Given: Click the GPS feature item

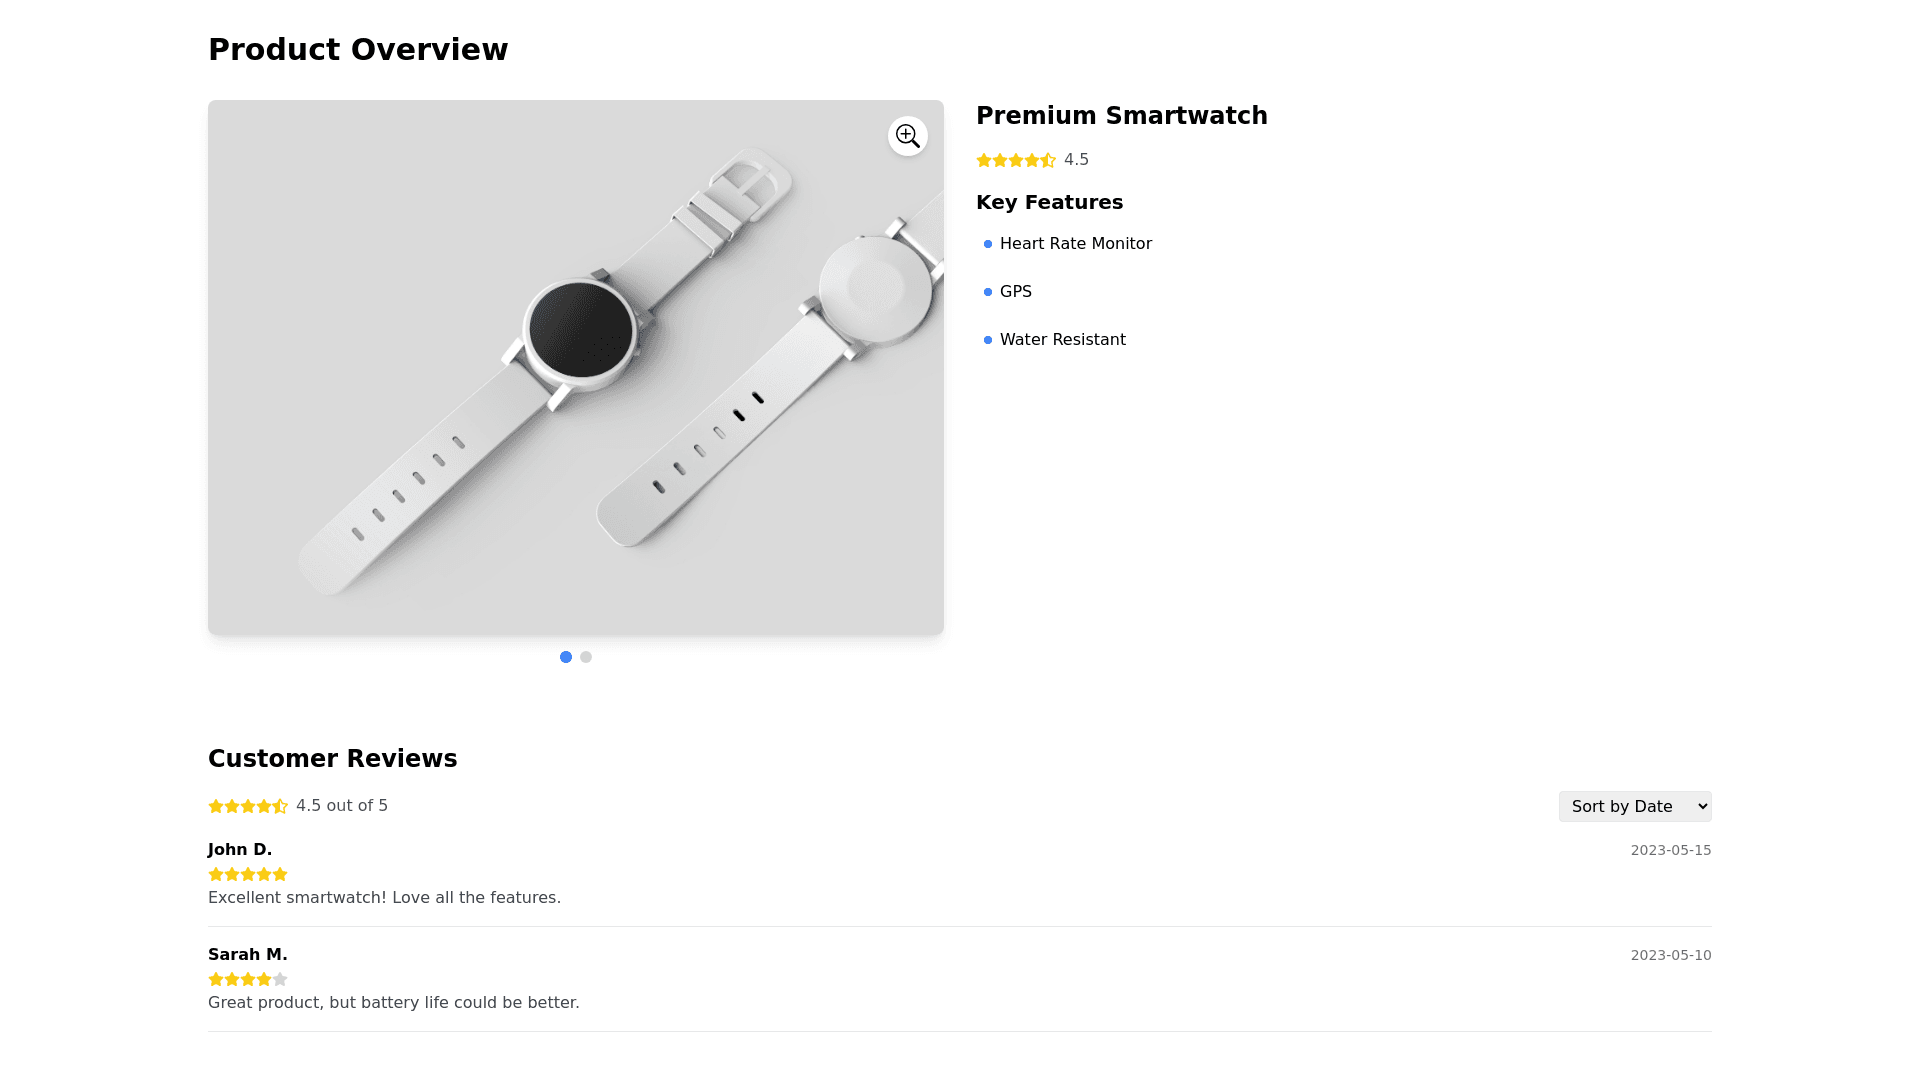Looking at the screenshot, I should pos(1015,292).
